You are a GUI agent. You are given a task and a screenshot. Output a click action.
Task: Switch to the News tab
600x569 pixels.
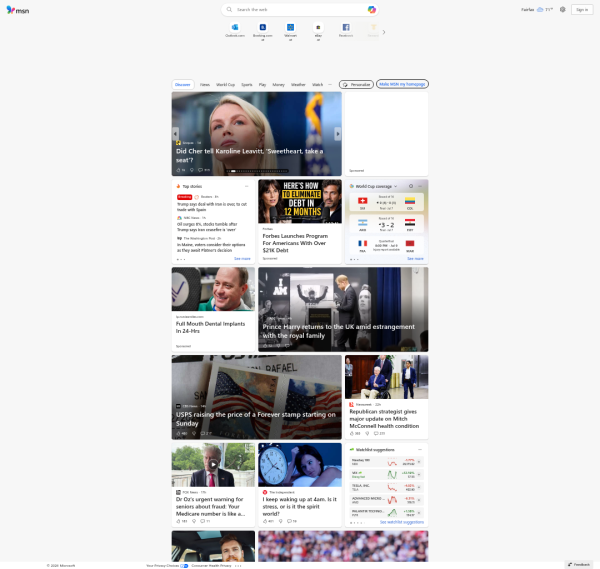pos(205,85)
